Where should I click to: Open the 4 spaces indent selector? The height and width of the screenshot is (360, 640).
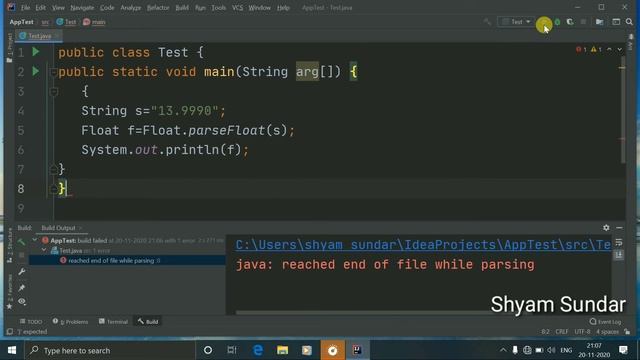coord(607,332)
